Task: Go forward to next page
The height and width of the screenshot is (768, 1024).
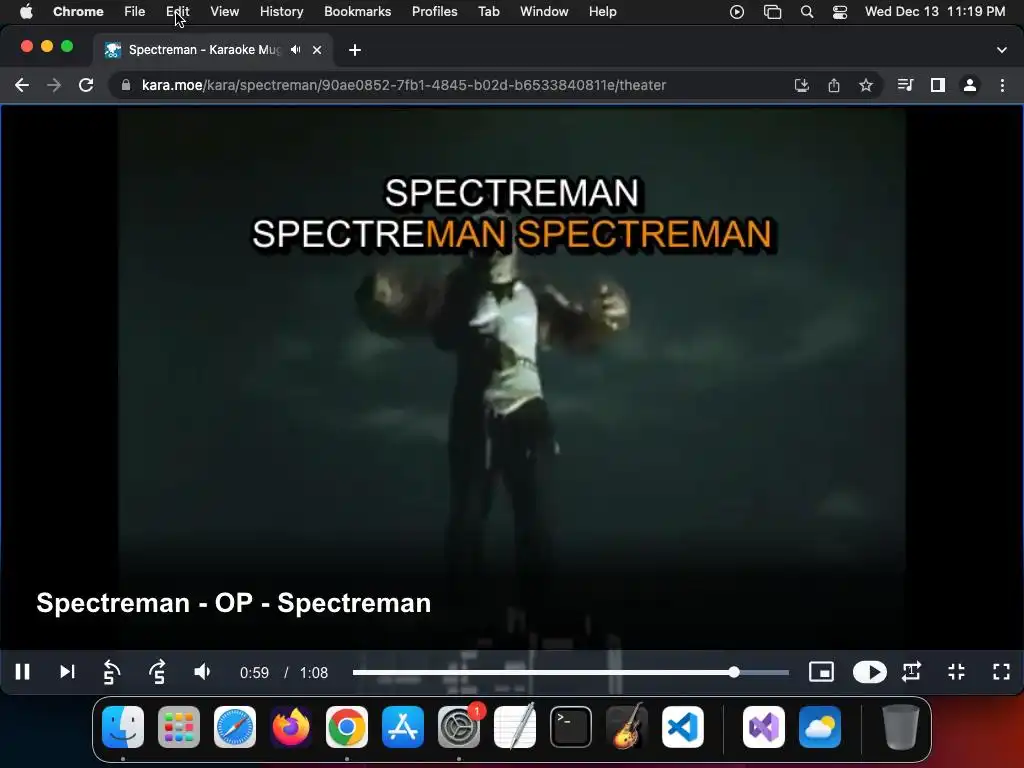Action: 54,86
